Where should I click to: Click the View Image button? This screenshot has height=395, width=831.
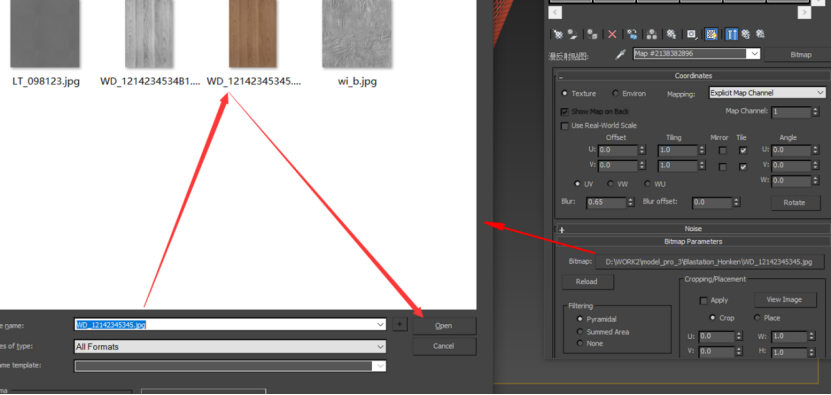(784, 300)
